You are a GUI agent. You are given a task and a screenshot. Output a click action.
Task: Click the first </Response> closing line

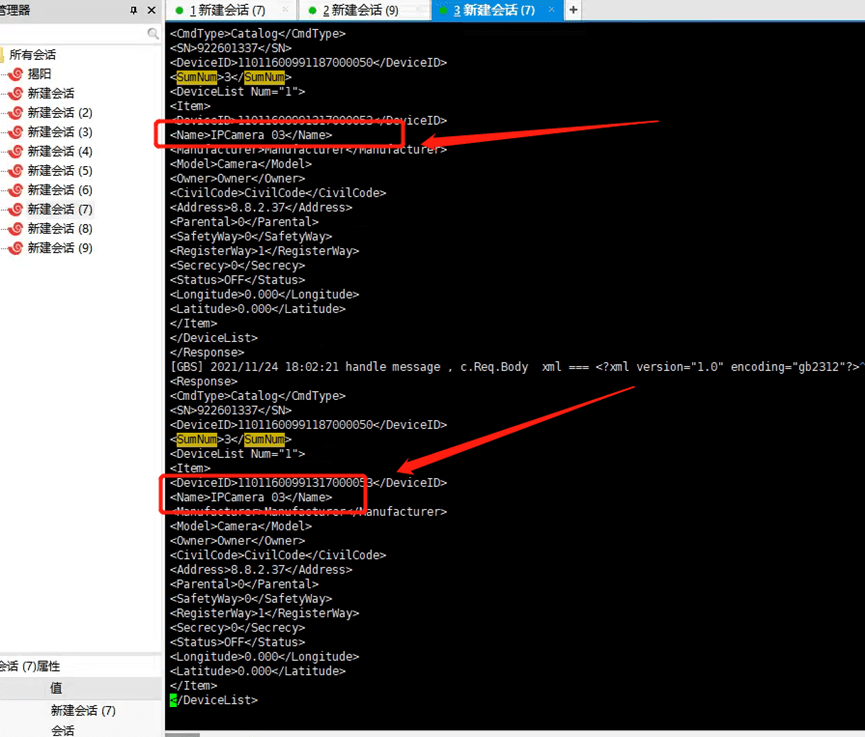(x=207, y=352)
